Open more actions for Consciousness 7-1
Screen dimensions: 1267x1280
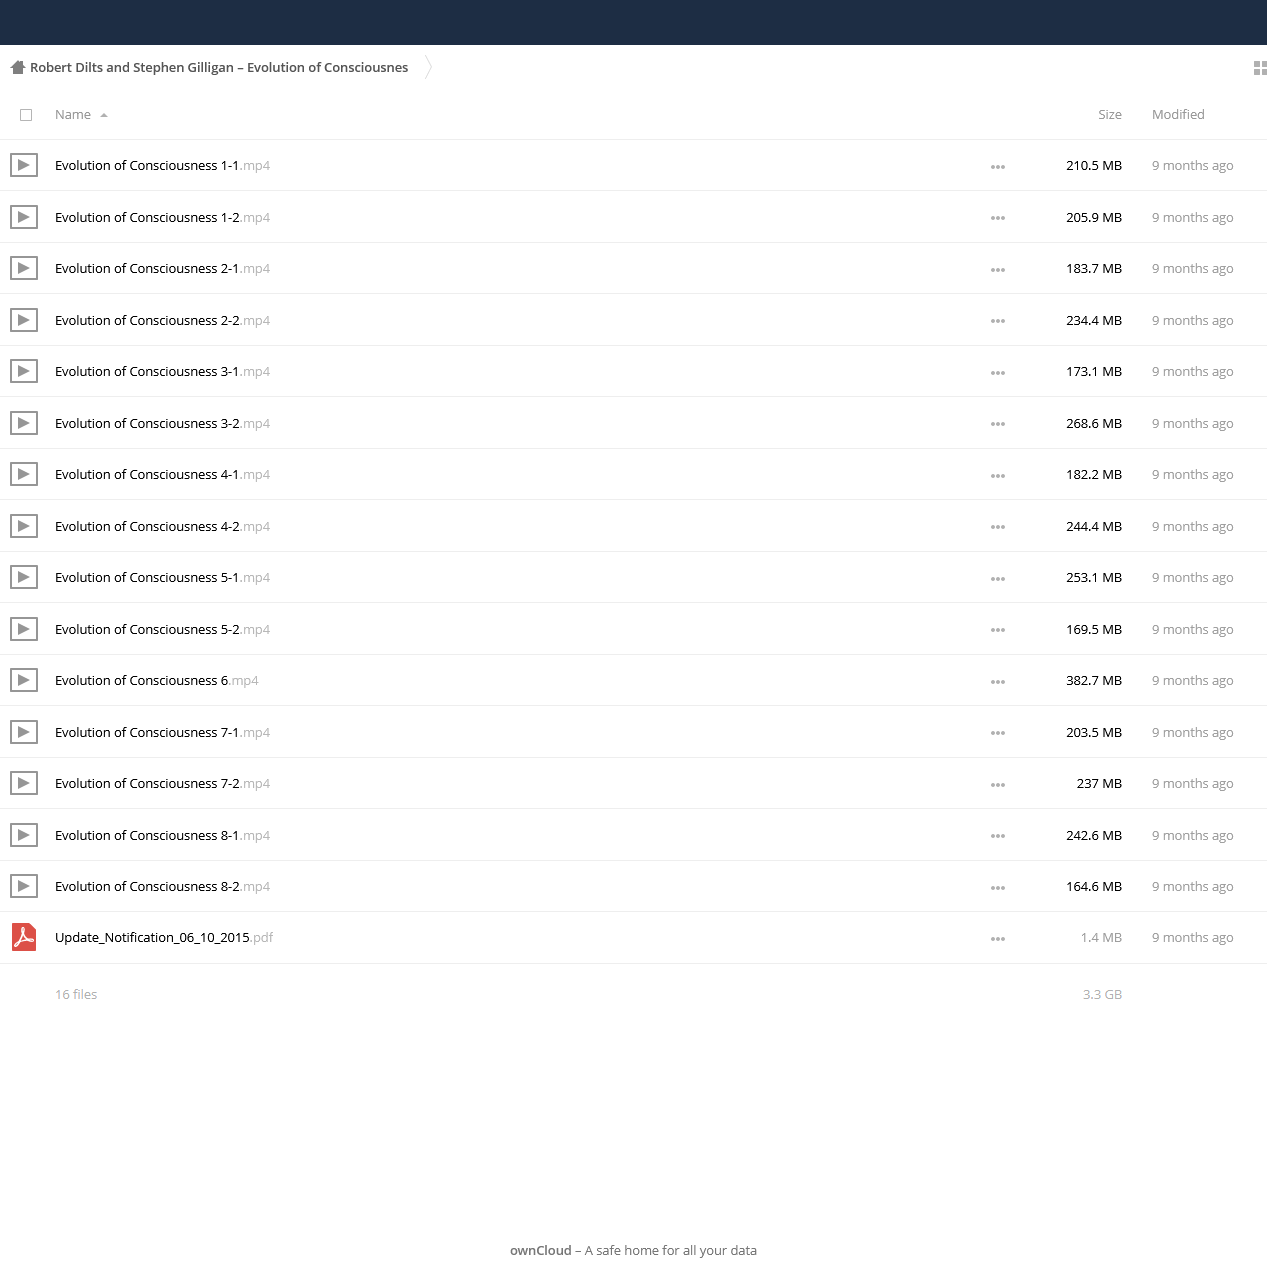998,733
